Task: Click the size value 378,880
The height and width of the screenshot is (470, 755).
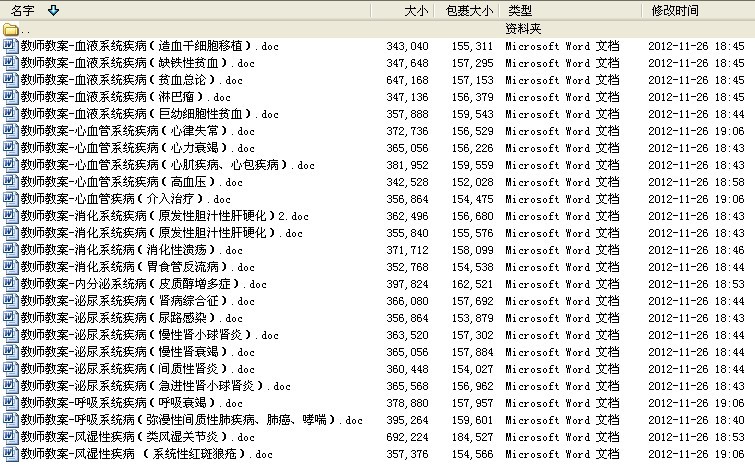Action: pyautogui.click(x=407, y=403)
